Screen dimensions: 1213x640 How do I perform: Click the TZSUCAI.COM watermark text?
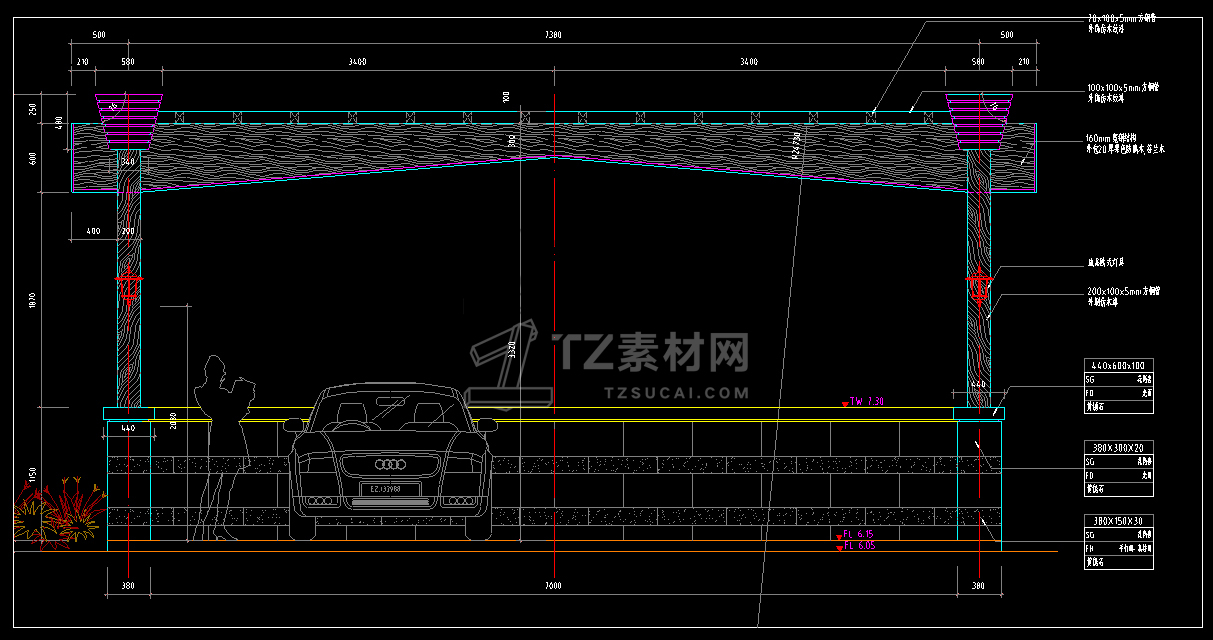point(677,393)
